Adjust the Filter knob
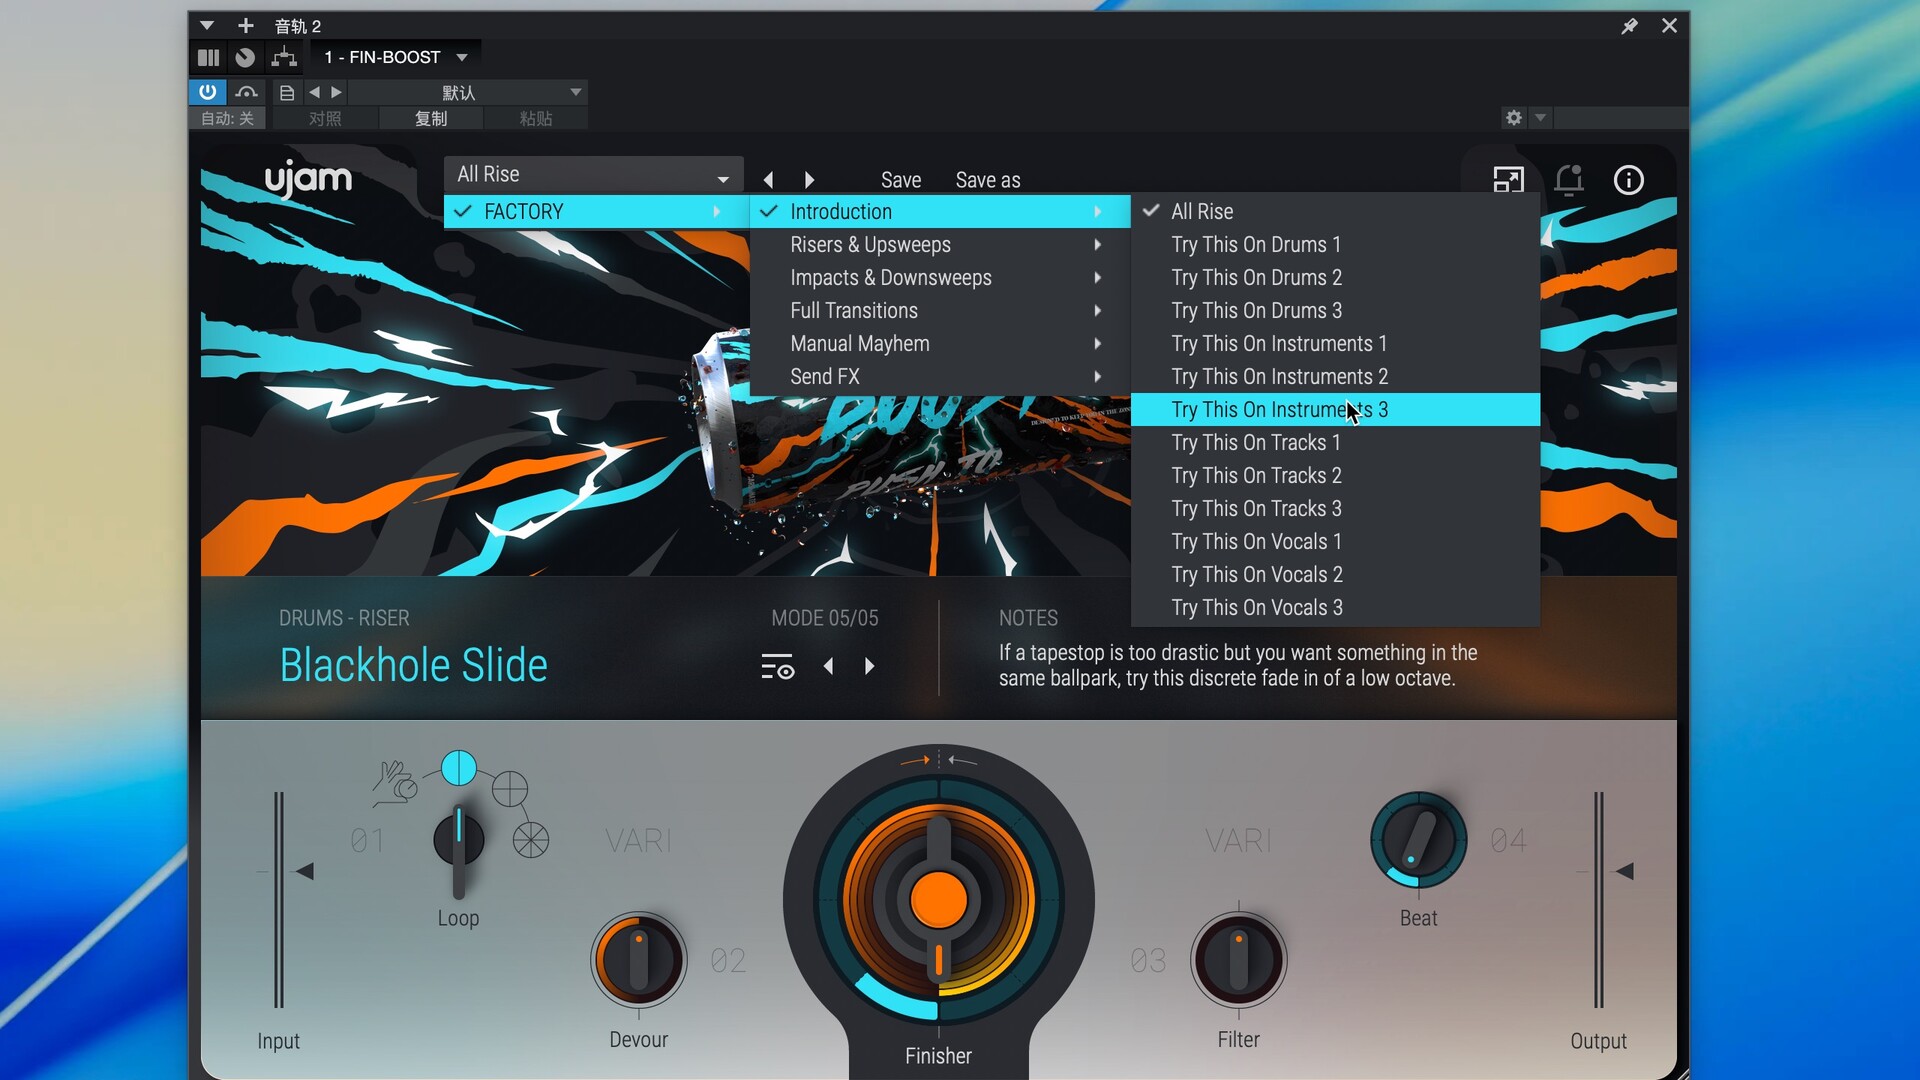Image resolution: width=1920 pixels, height=1080 pixels. pos(1239,960)
